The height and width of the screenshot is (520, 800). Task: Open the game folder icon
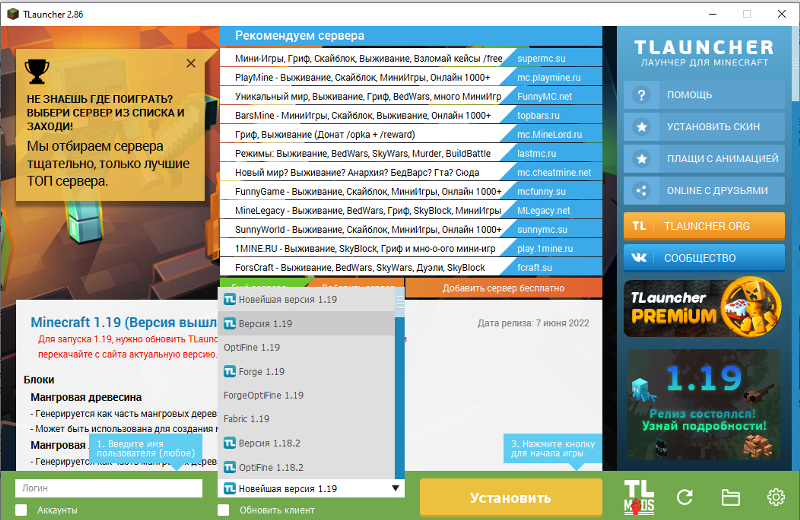click(x=730, y=497)
